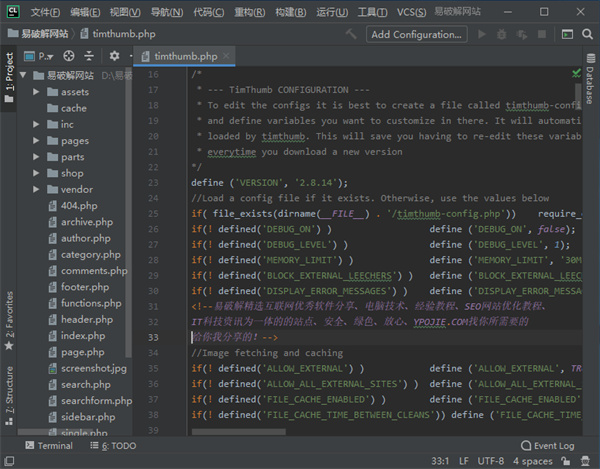The height and width of the screenshot is (469, 600).
Task: Click the Run button in toolbar
Action: coord(483,34)
